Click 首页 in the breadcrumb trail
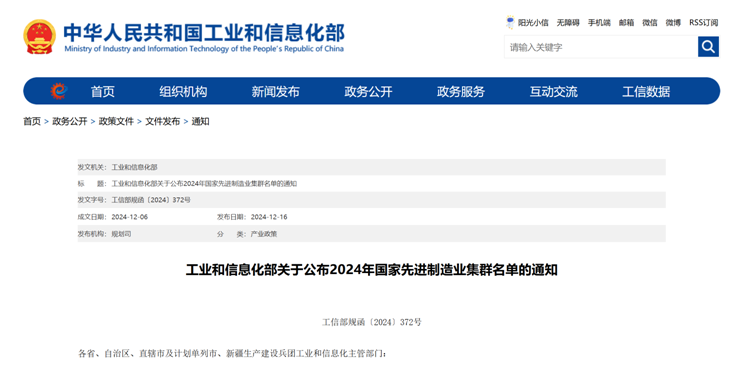Viewport: 749px width, 368px height. click(32, 121)
